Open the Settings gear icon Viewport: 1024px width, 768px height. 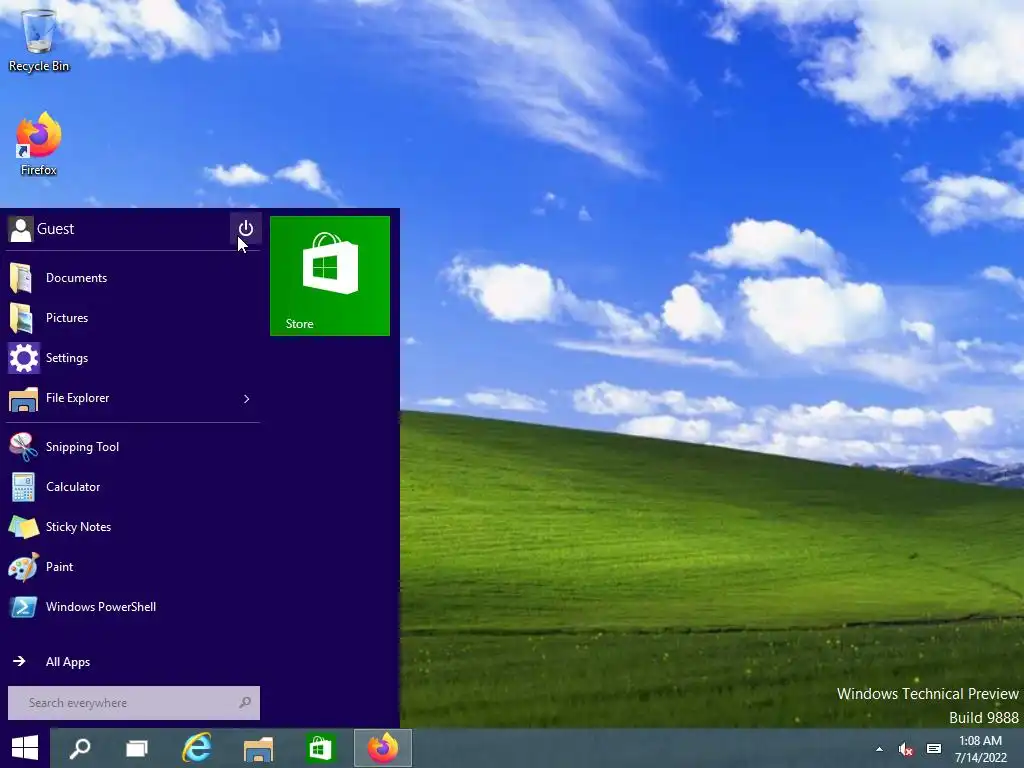[24, 358]
